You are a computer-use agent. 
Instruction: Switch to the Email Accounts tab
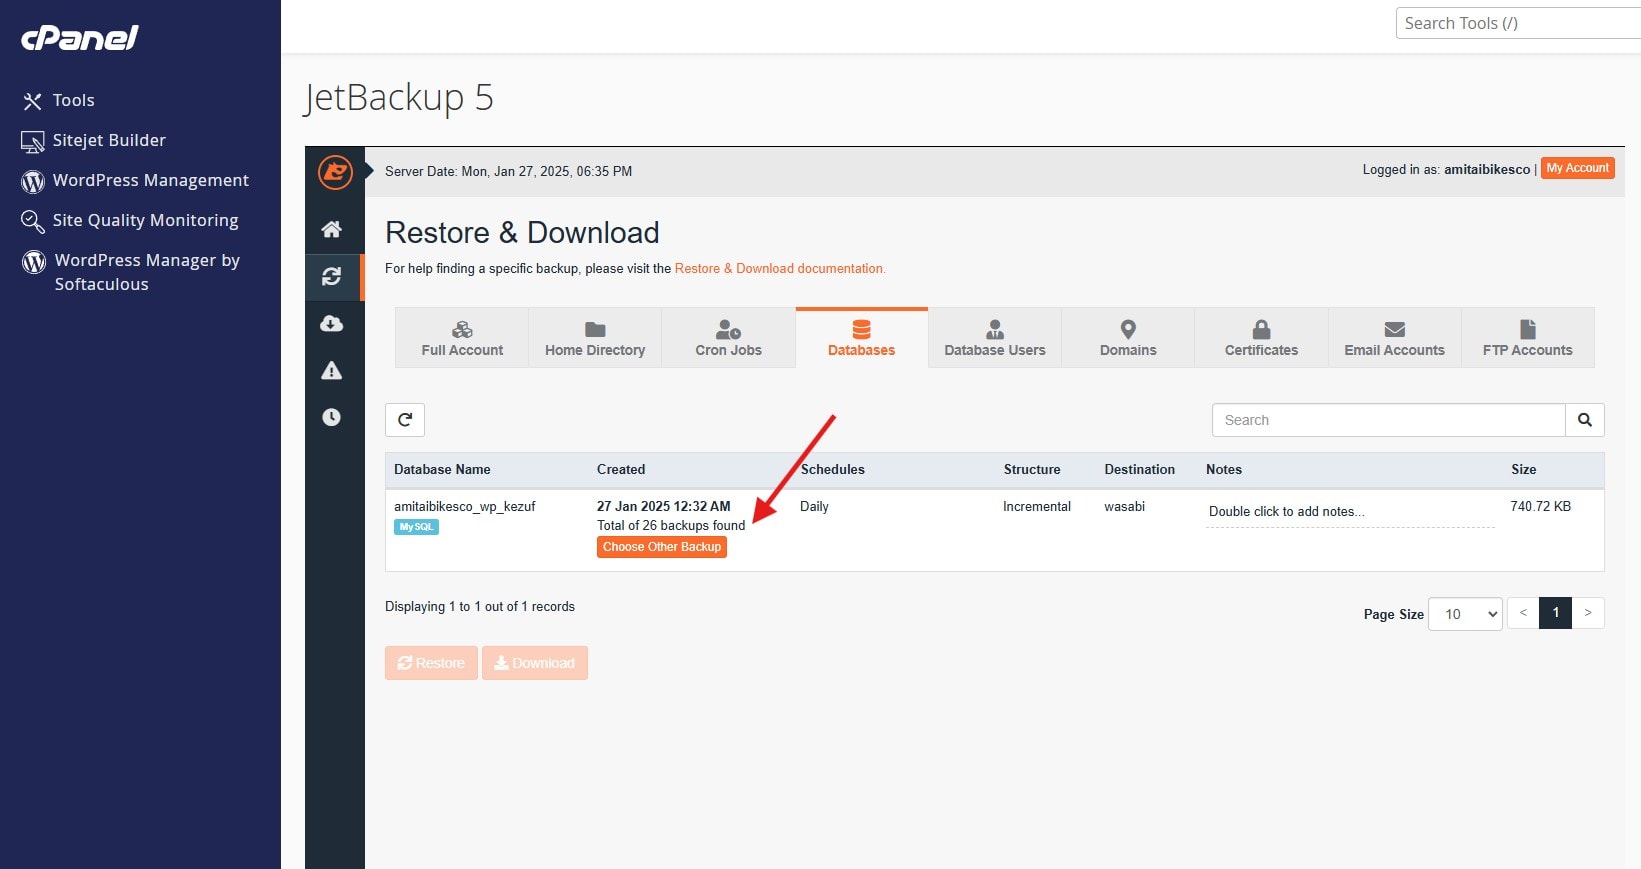click(1395, 338)
